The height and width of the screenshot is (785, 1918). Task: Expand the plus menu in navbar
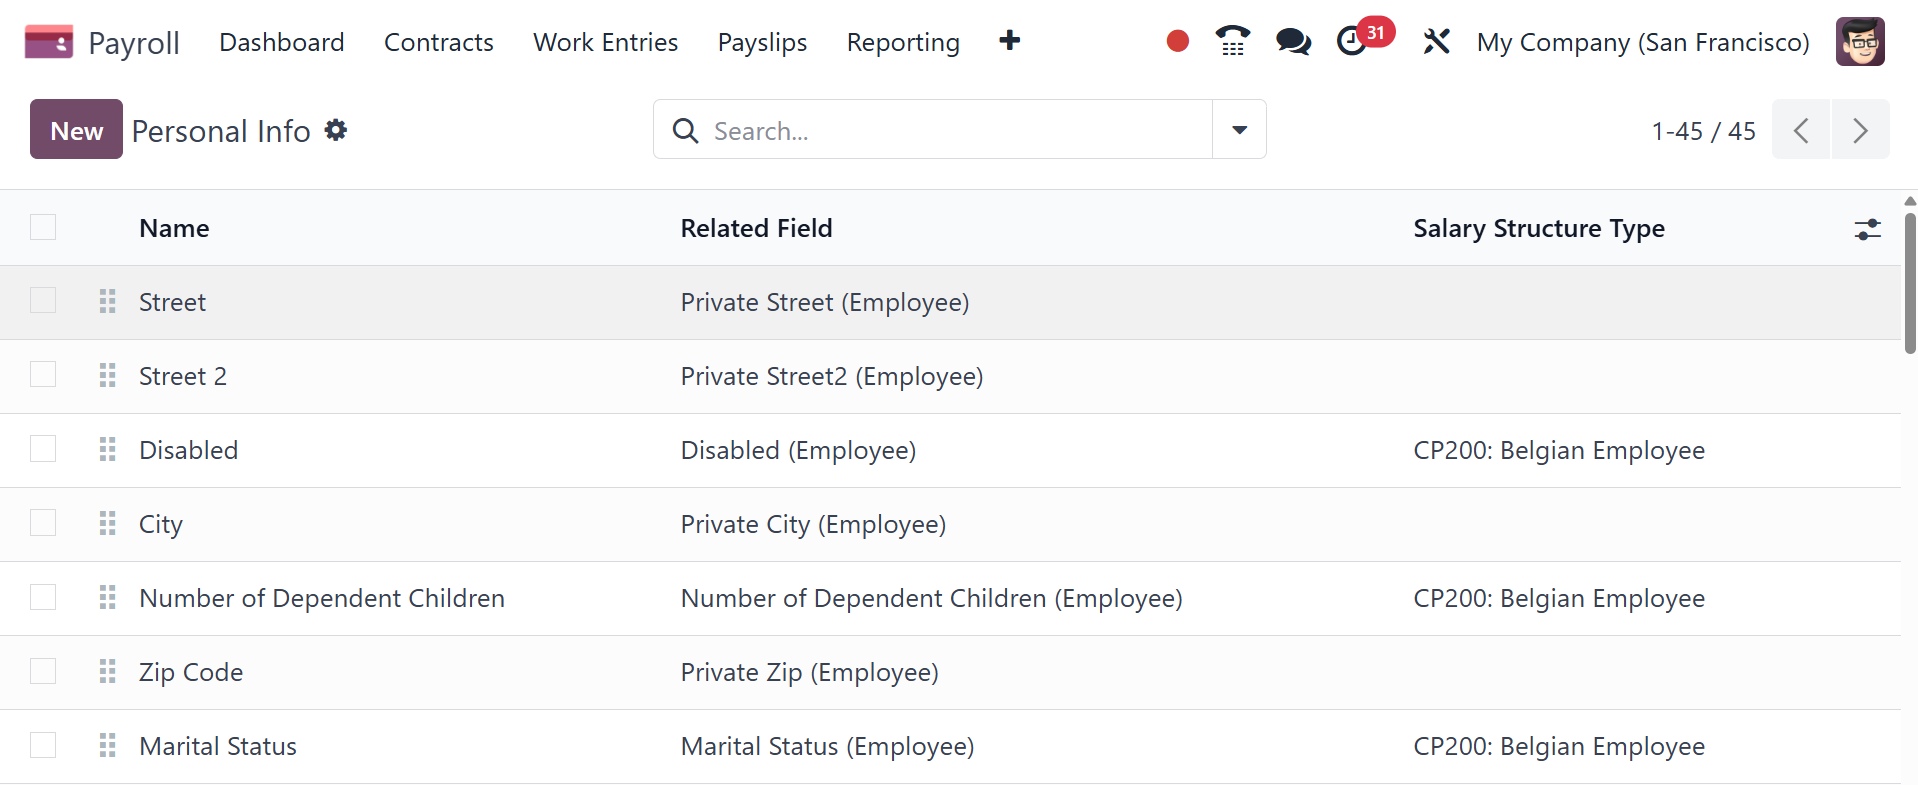1009,41
